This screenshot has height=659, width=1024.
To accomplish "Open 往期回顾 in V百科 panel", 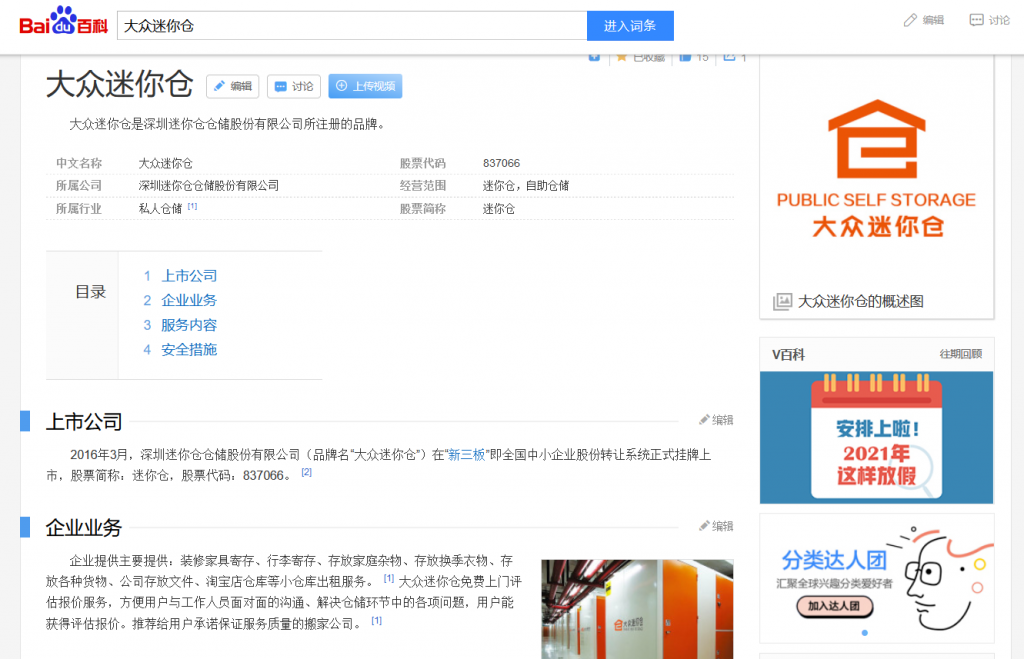I will tap(961, 354).
